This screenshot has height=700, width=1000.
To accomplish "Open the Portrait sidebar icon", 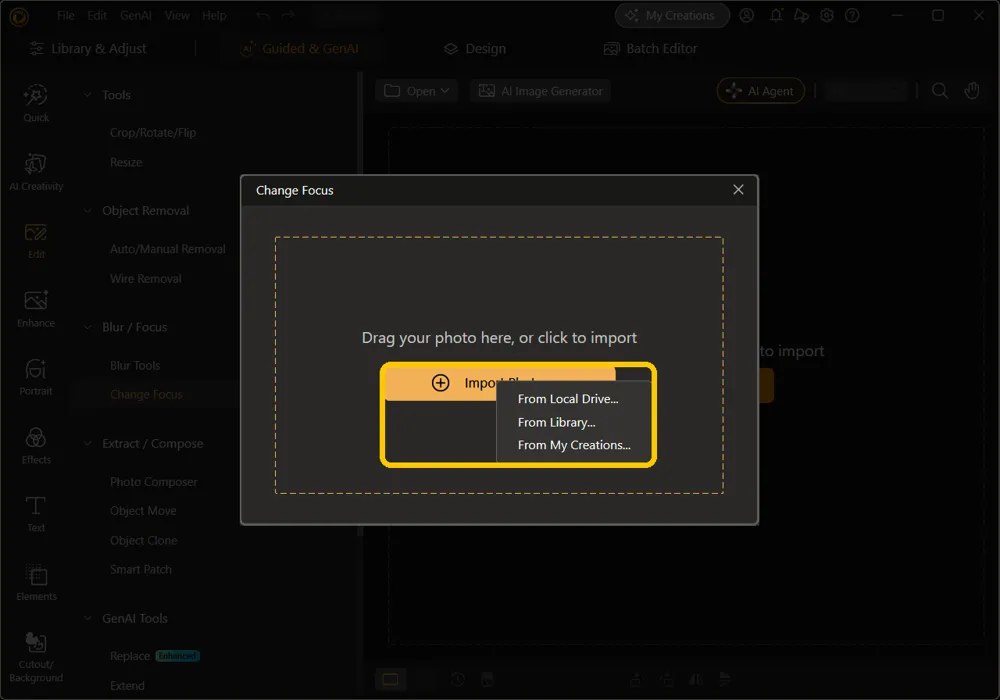I will [36, 377].
